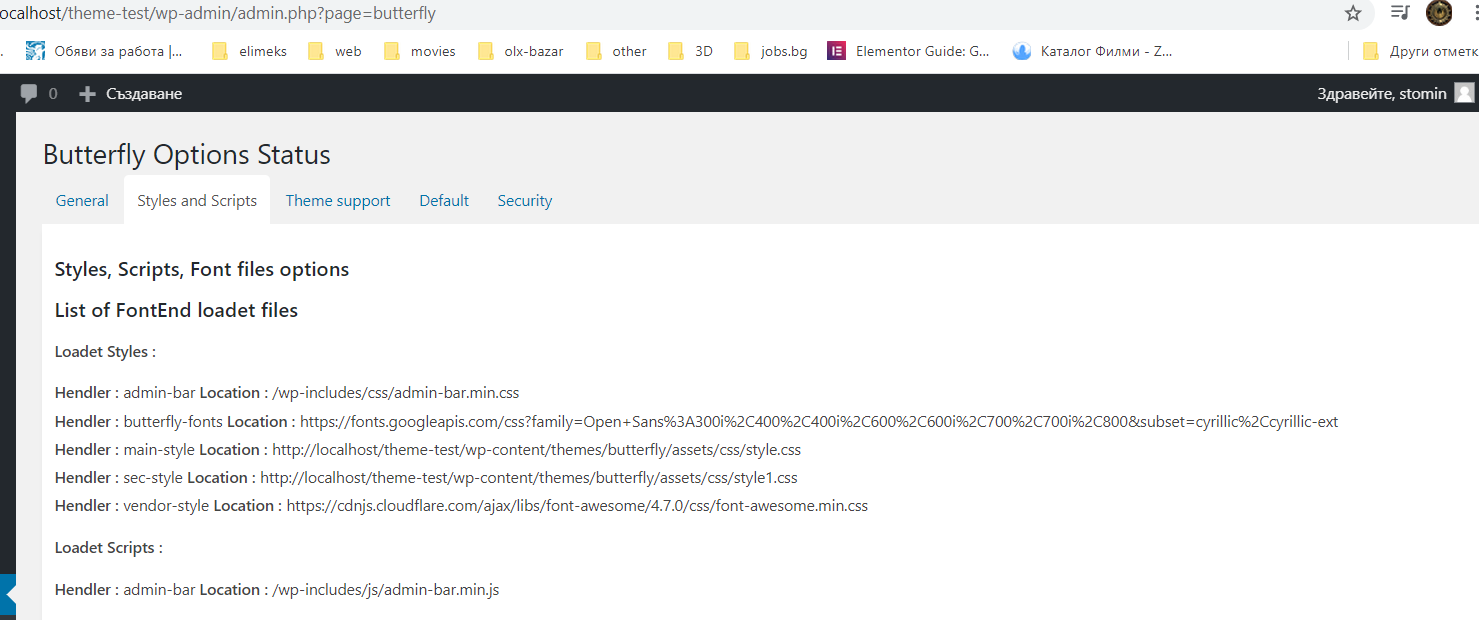Screen dimensions: 1479x620
Task: Click the admin-bar.min.css location path
Action: tap(396, 393)
